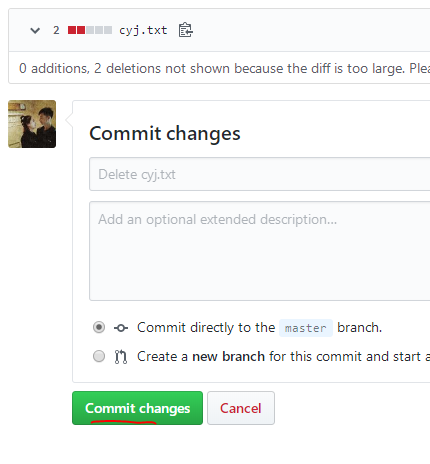
Task: Cancel the file deletion commit
Action: (241, 408)
